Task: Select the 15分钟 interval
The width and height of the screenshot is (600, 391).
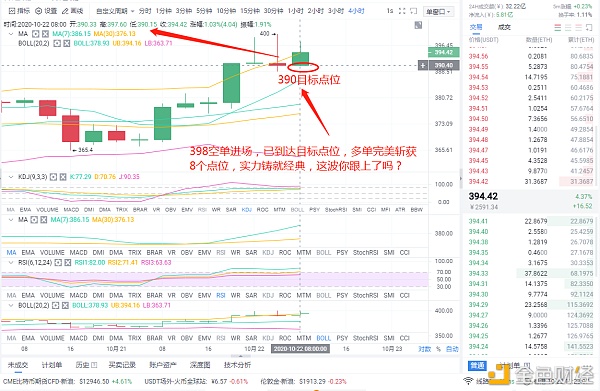Action: tap(250, 11)
